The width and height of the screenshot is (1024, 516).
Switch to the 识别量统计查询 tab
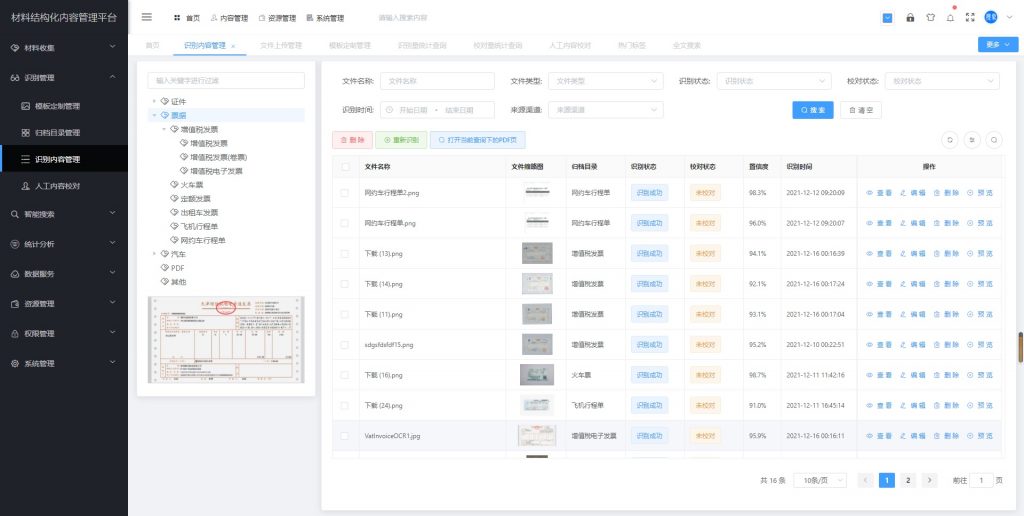(x=423, y=46)
